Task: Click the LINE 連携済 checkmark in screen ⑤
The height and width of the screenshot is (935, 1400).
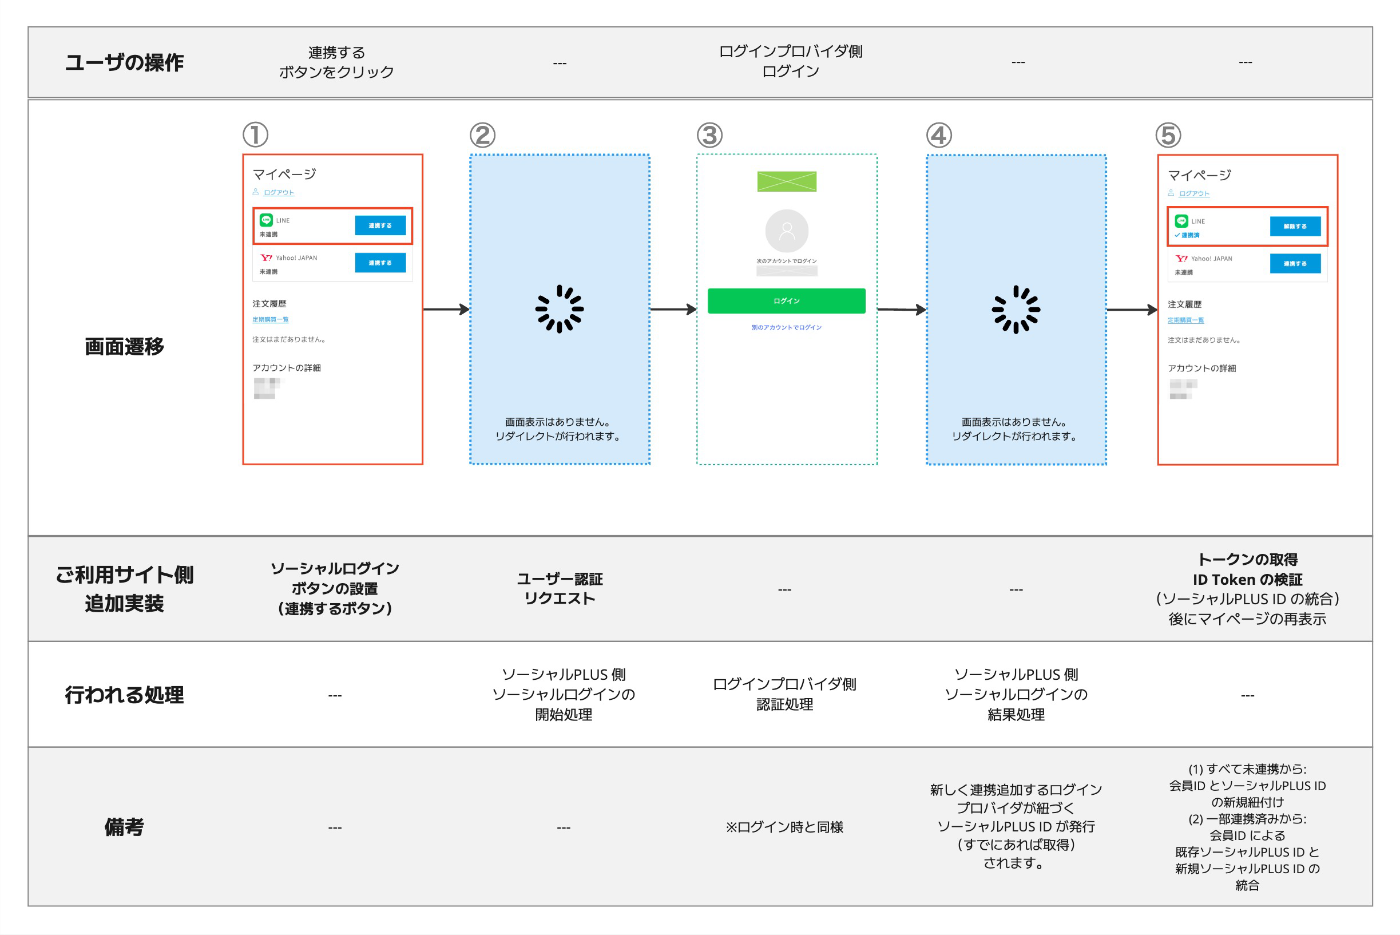Action: pos(1178,235)
